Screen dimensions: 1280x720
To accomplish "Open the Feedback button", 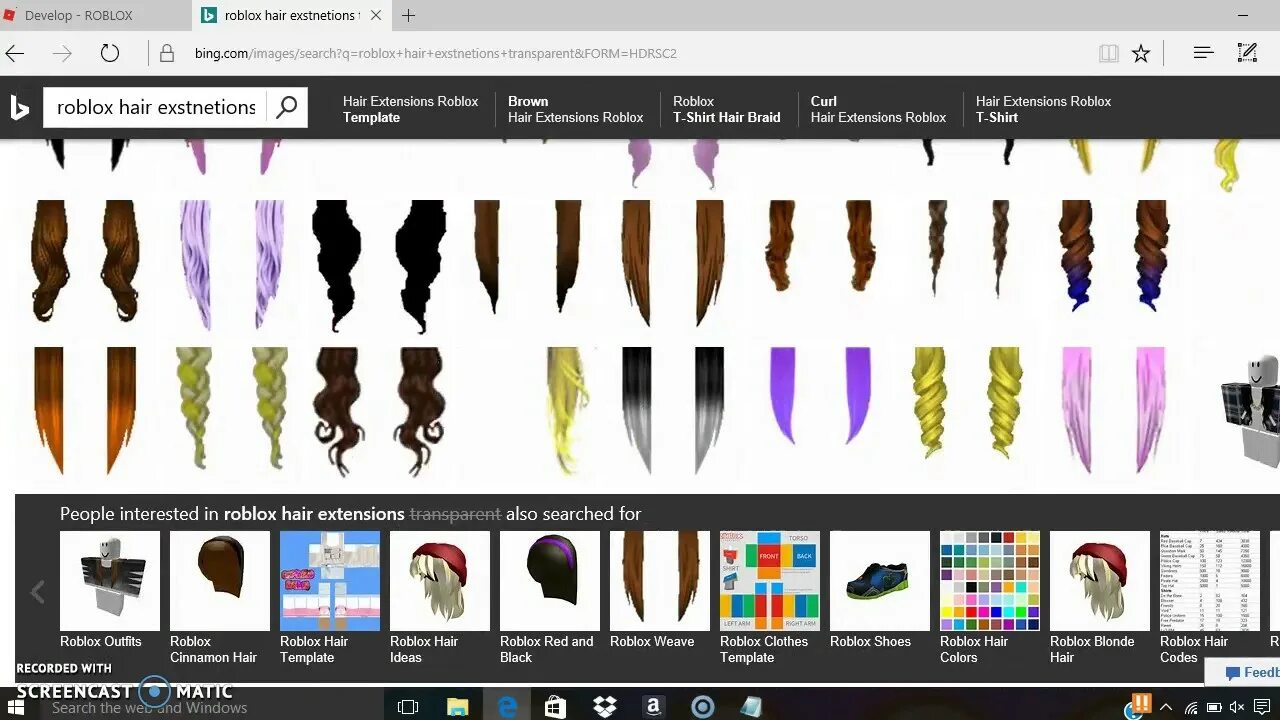I will (1243, 672).
